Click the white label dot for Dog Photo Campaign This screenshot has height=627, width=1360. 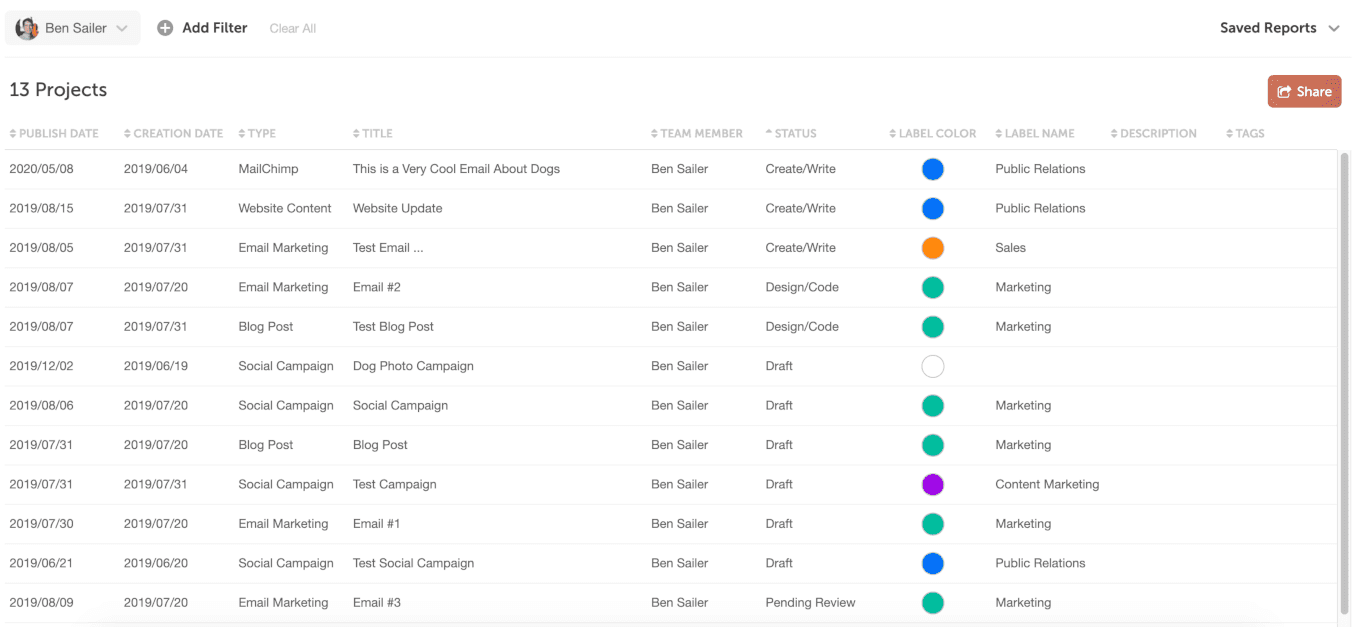point(933,366)
